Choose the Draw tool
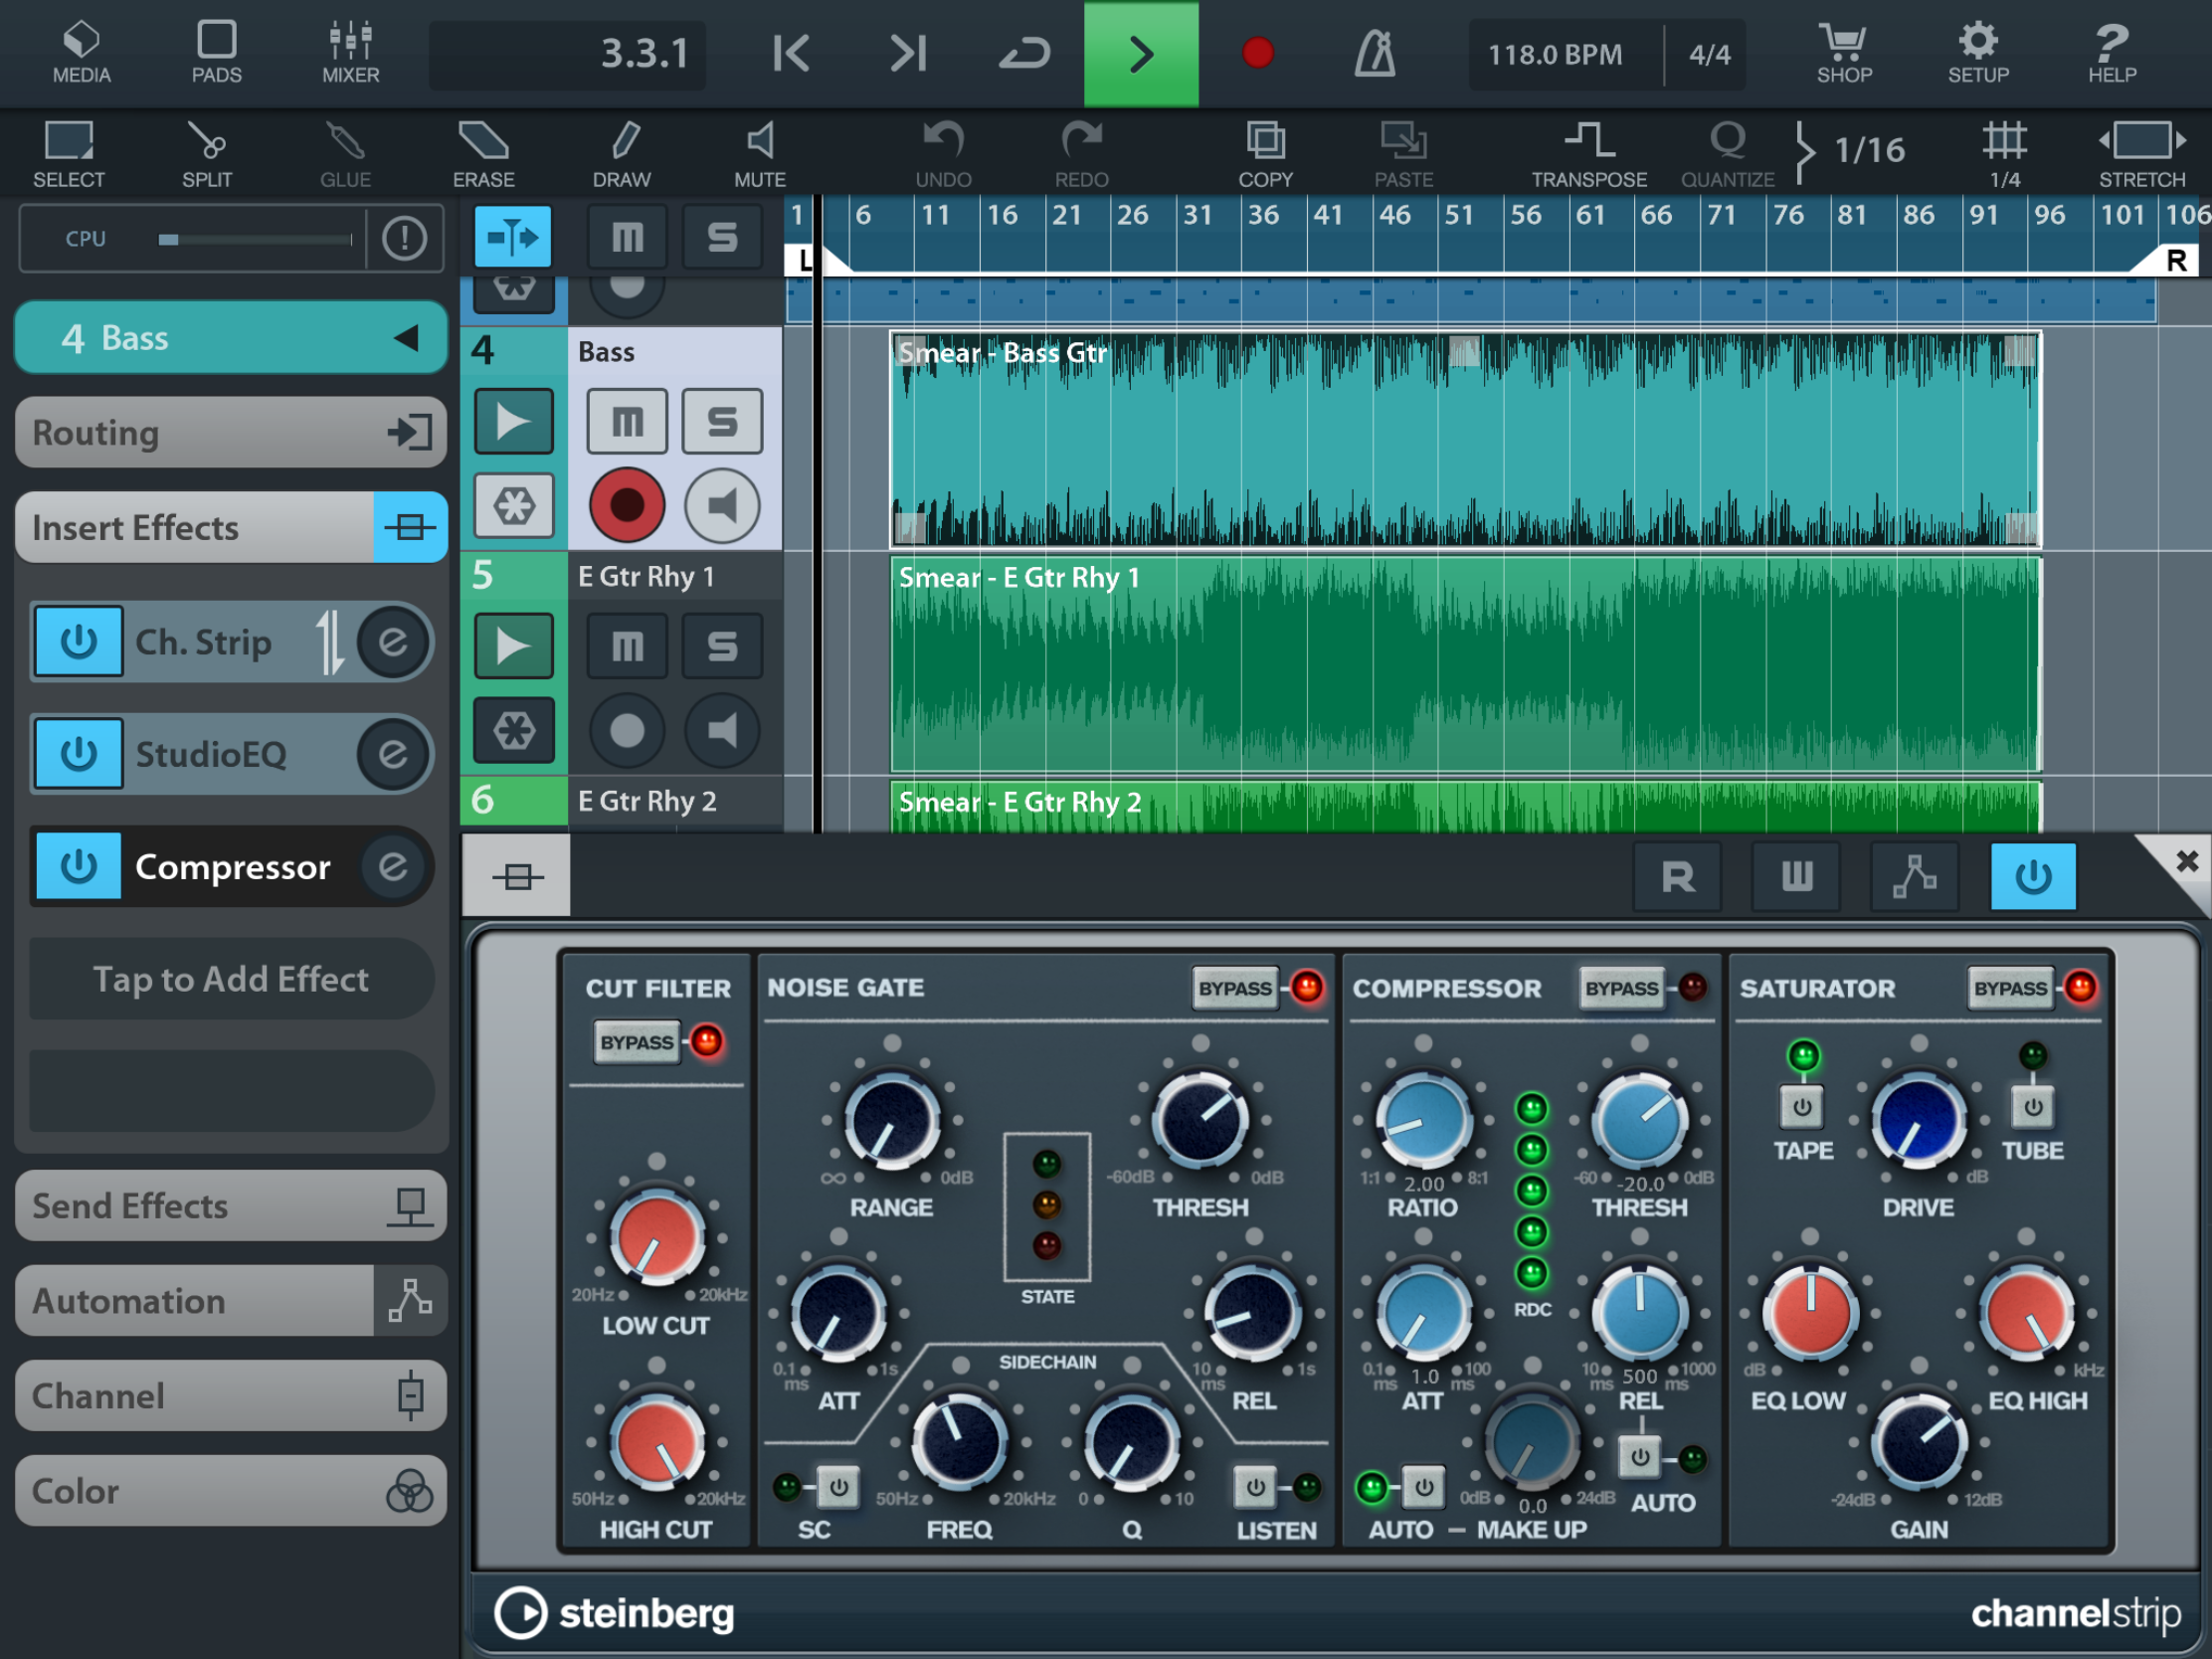Screen dimensions: 2212x1659 coord(622,153)
